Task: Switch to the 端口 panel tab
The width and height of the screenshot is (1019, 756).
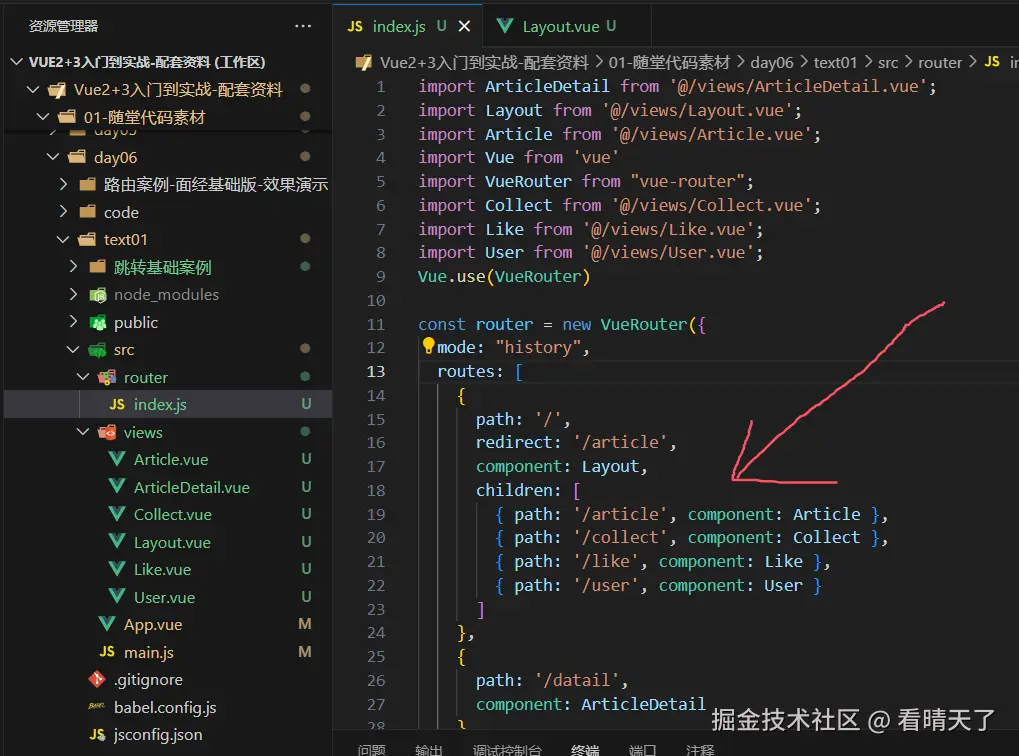Action: pos(642,750)
